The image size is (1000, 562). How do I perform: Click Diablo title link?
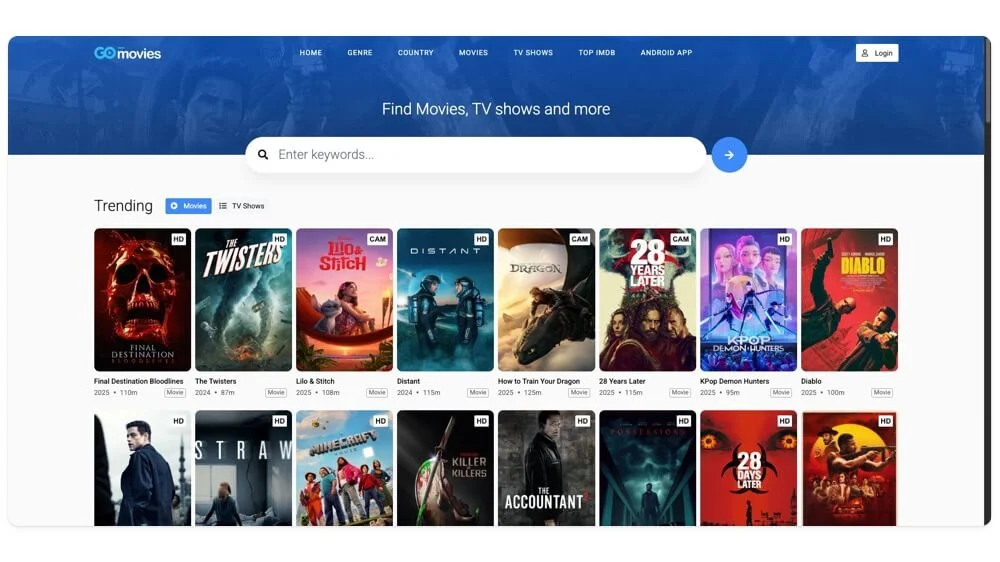click(x=811, y=381)
